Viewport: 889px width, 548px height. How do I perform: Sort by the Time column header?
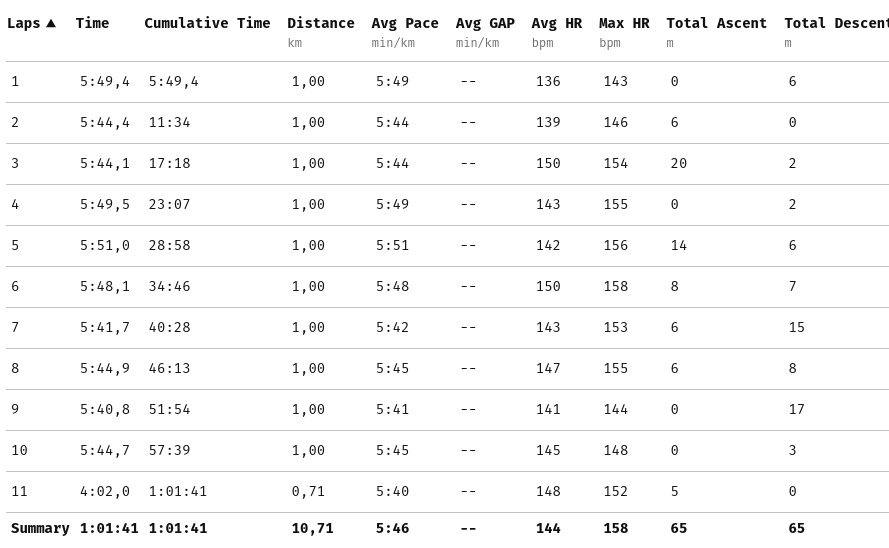click(x=92, y=23)
